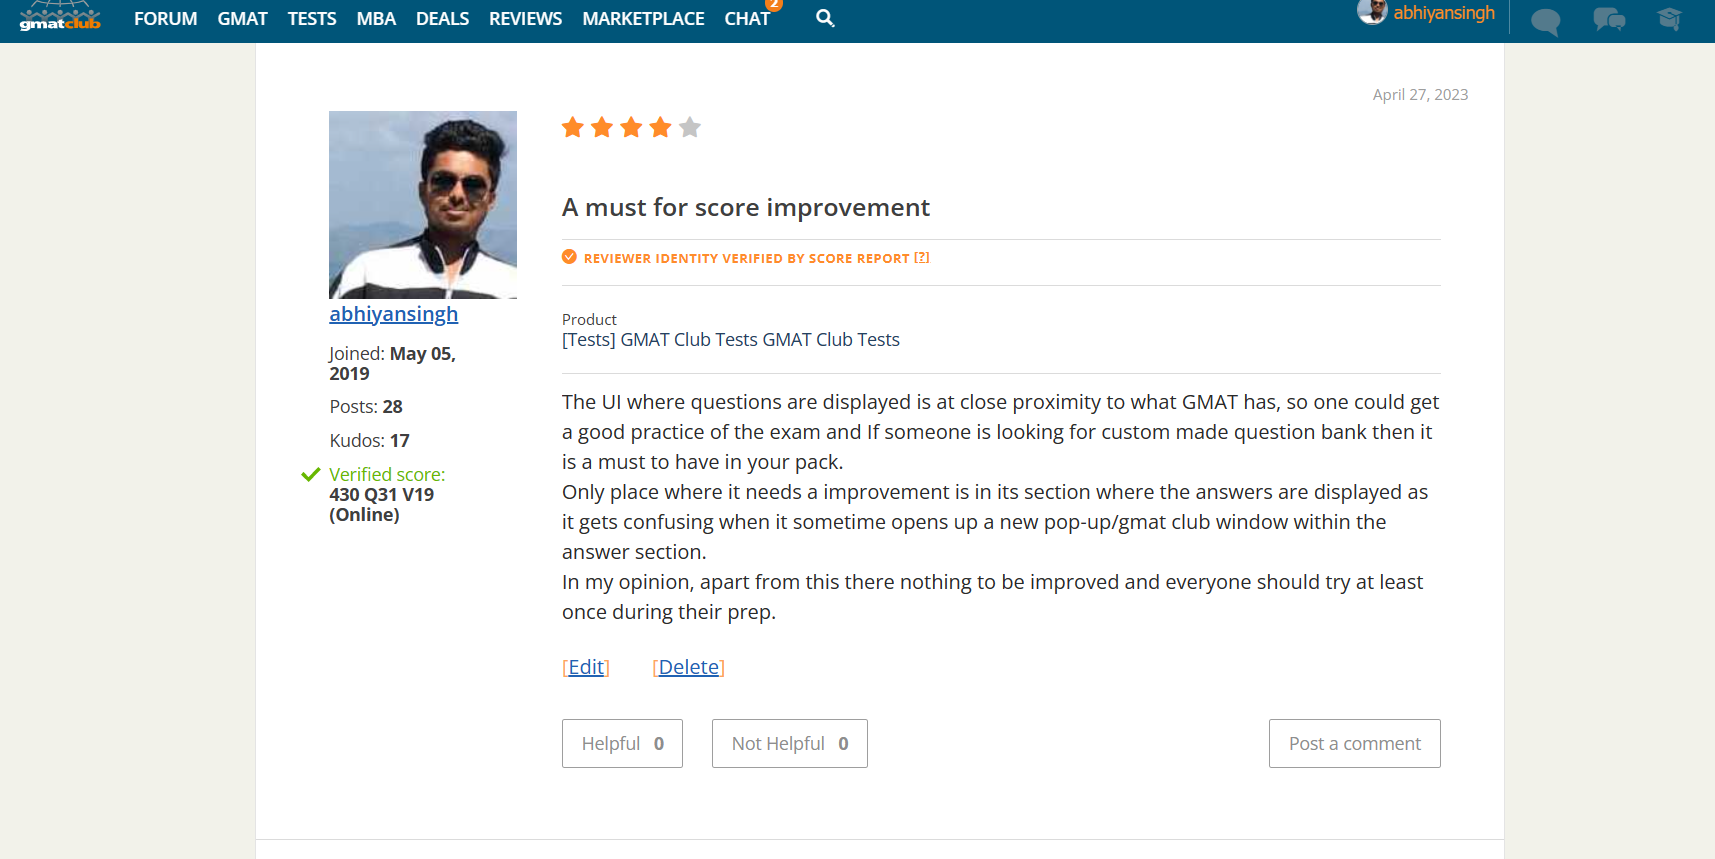
Task: Open the single speech bubble messages icon
Action: 1545,21
